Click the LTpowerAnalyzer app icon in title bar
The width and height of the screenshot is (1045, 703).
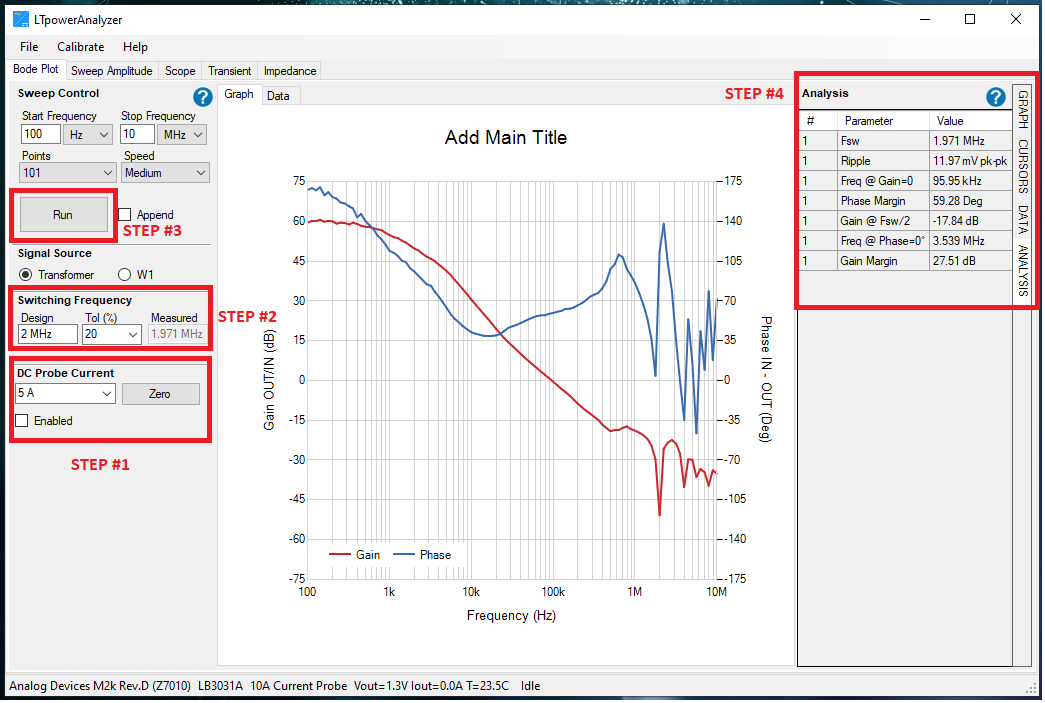tap(21, 19)
